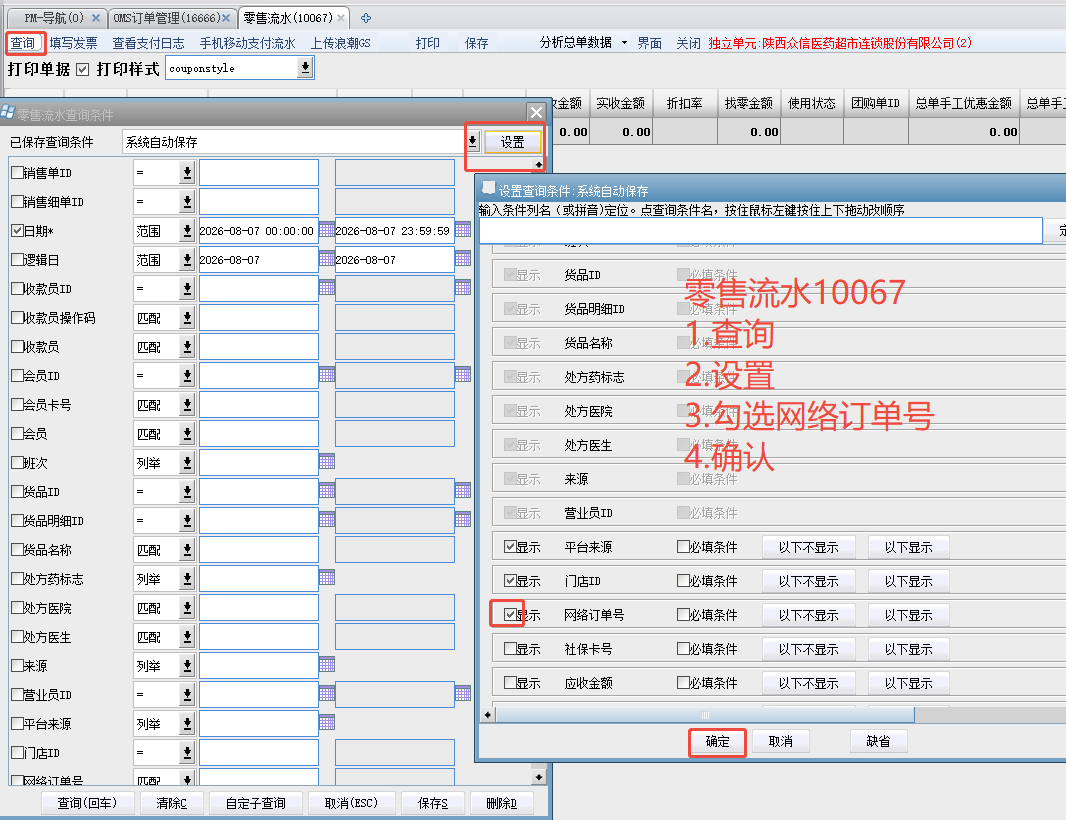Toggle 显示 checkbox for 社保卡号

pyautogui.click(x=510, y=649)
